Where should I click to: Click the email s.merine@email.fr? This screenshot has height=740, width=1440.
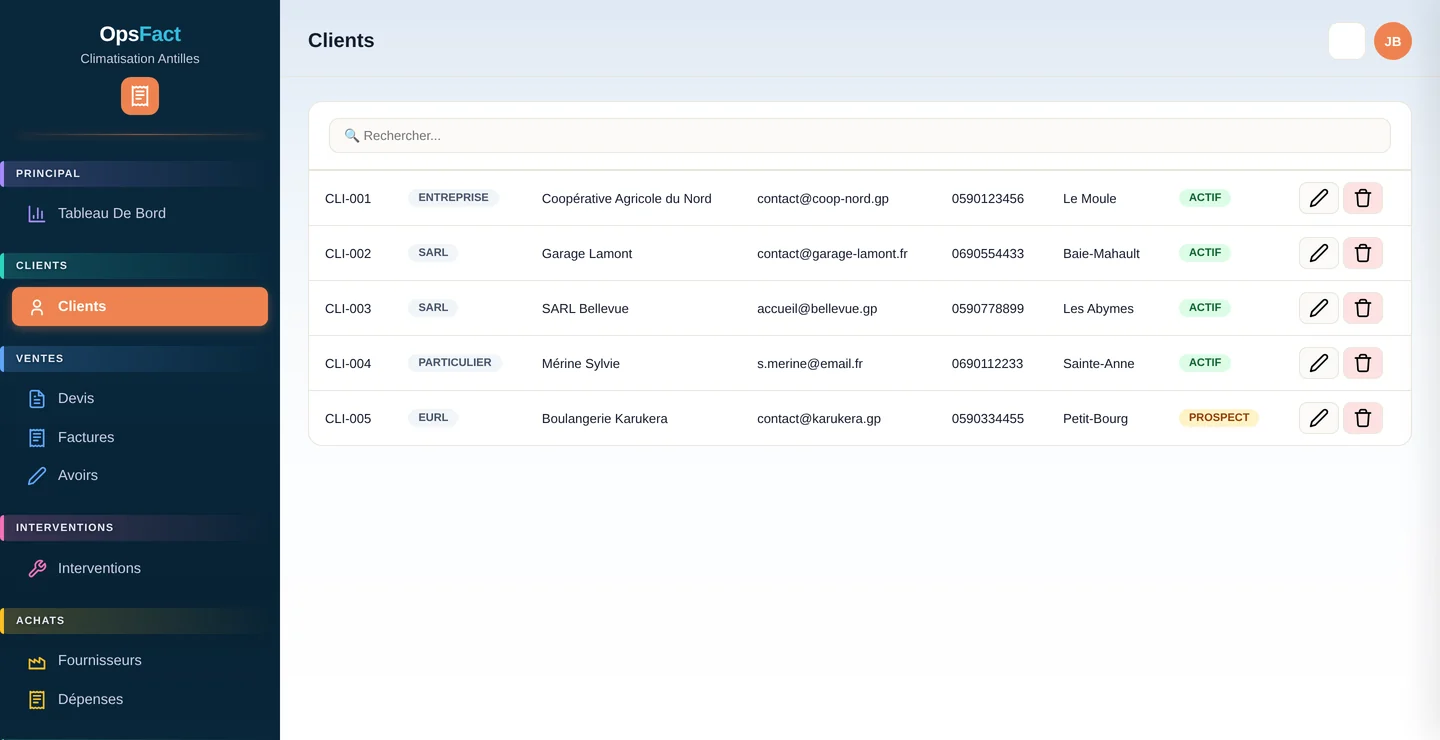click(810, 364)
